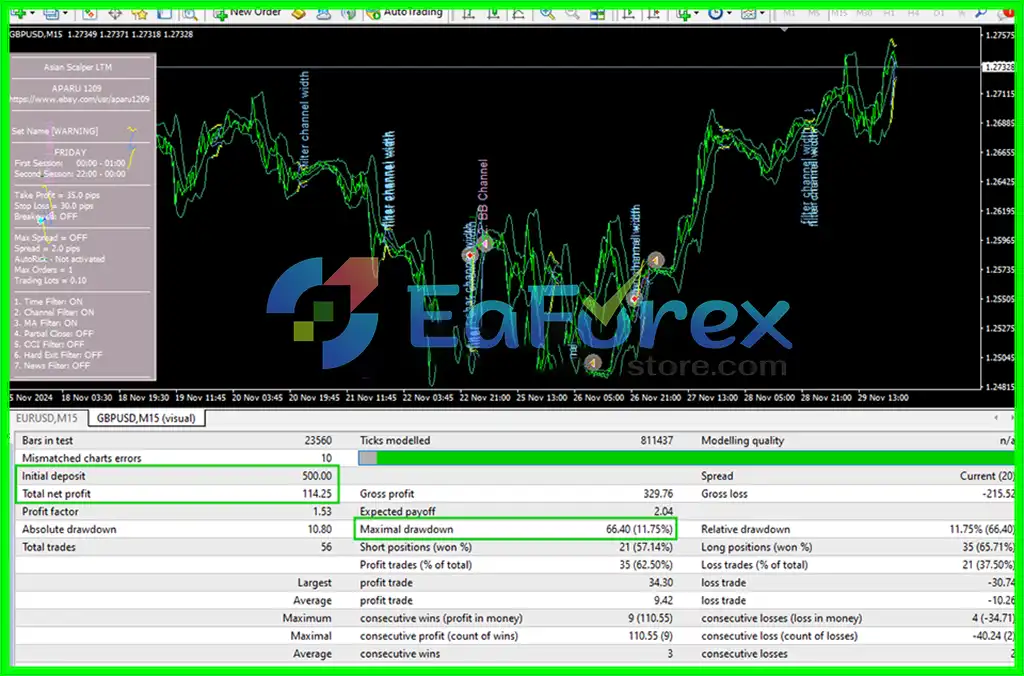Click the "Mismatched charts errors" row label
The height and width of the screenshot is (676, 1024).
82,459
